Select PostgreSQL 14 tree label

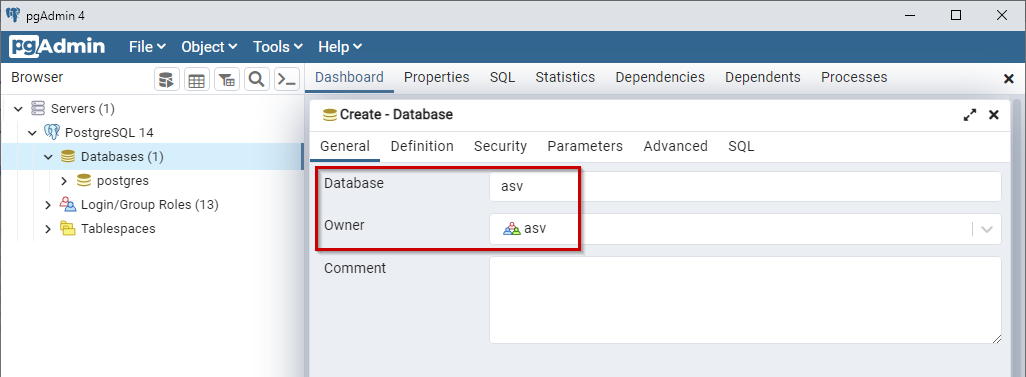109,133
